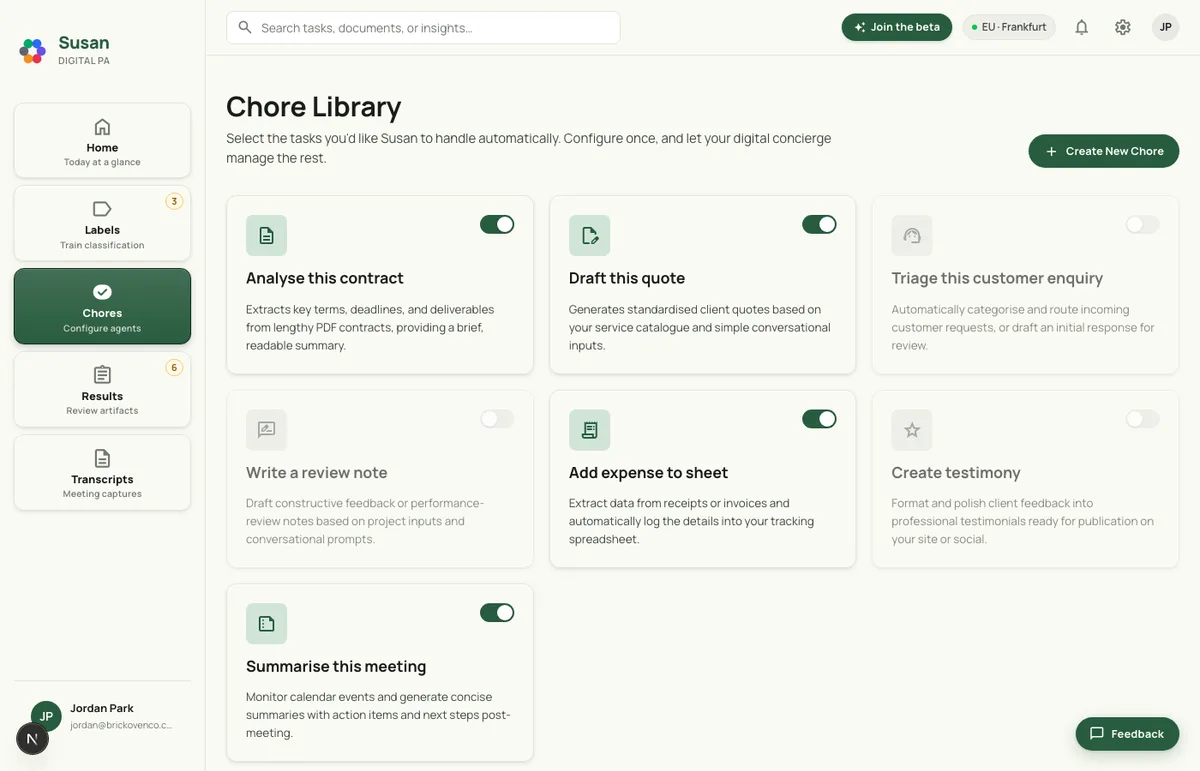Click the Create testimony title

point(956,472)
